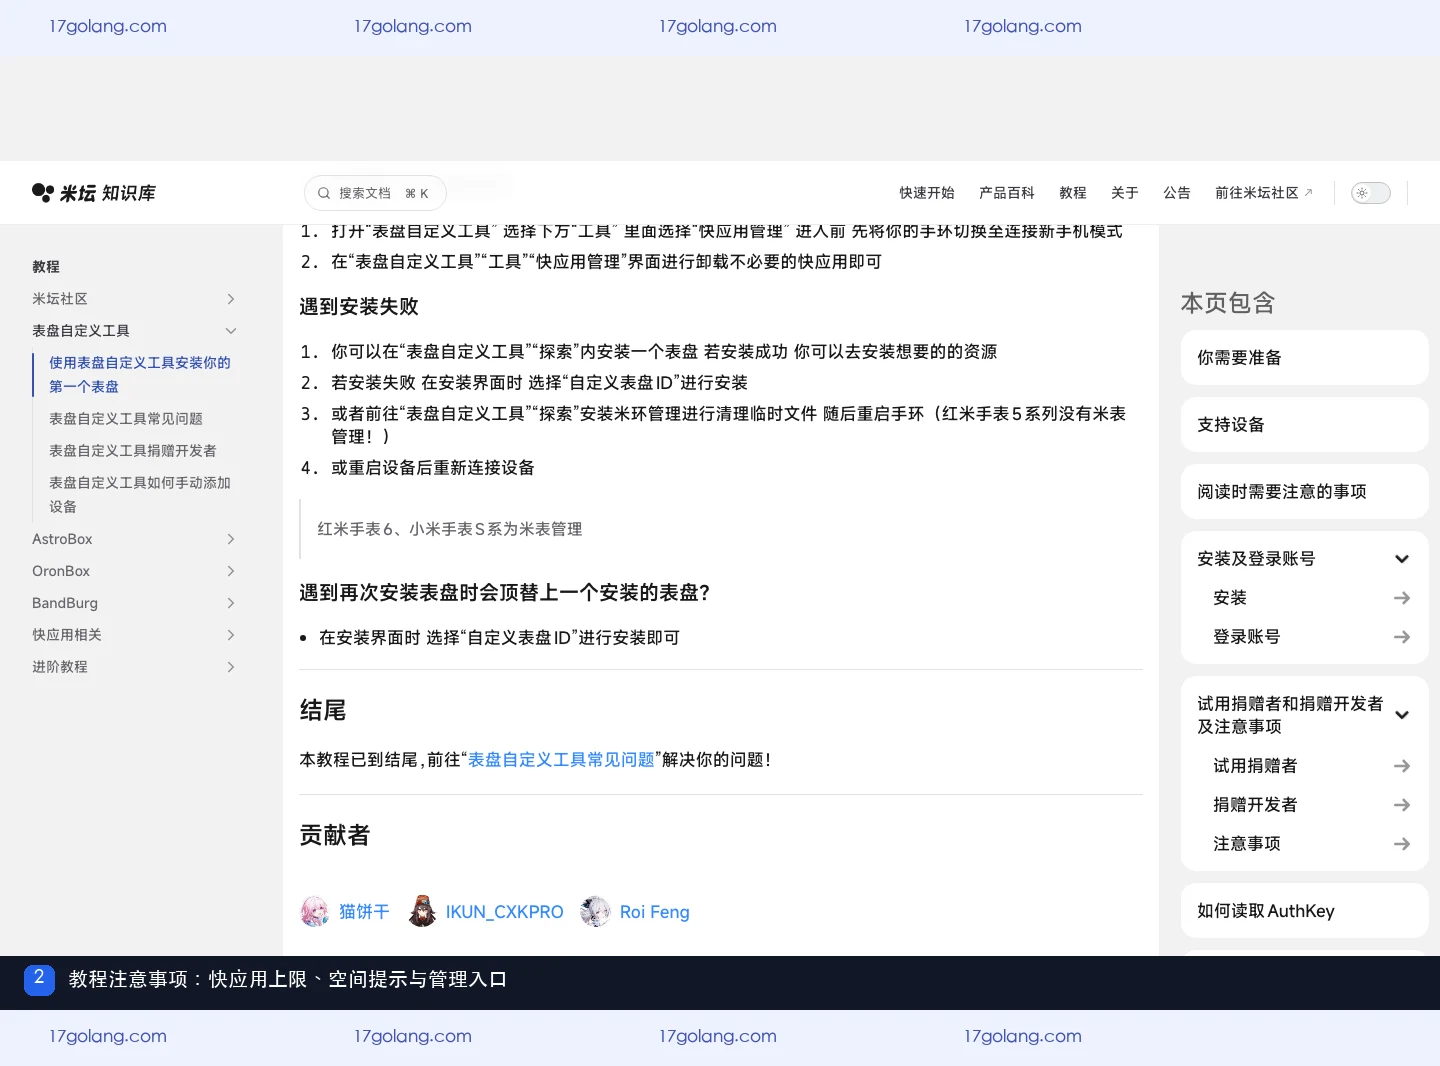Open 快速开始 nav menu item

[x=927, y=193]
